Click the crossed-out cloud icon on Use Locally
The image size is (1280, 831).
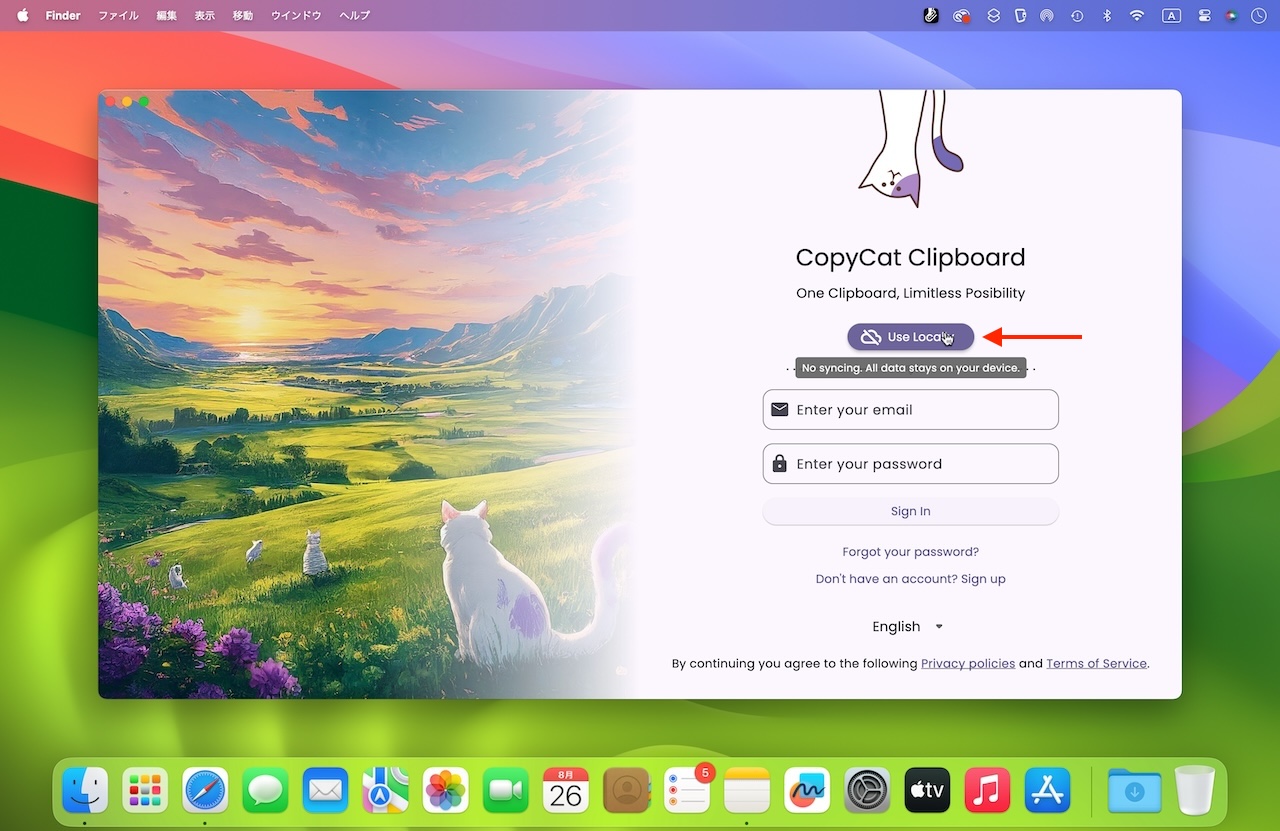click(x=871, y=337)
